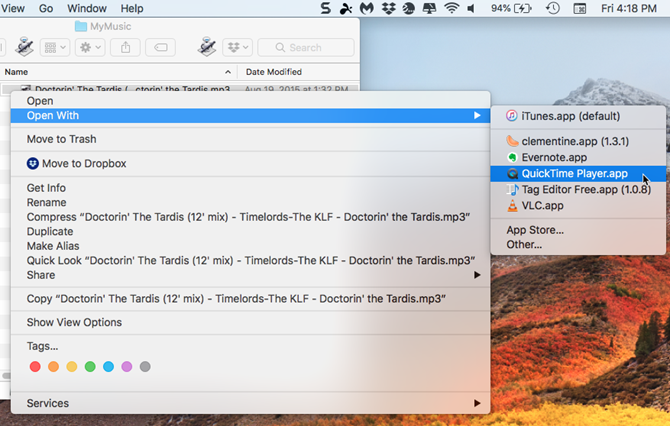670x426 pixels.
Task: Open Tags… dialog
Action: pyautogui.click(x=250, y=346)
